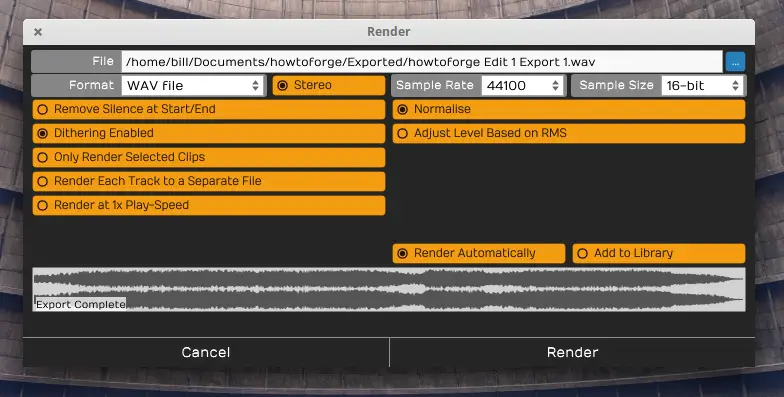Screen dimensions: 784x397
Task: Enable Only Render Selected Clips
Action: click(208, 158)
